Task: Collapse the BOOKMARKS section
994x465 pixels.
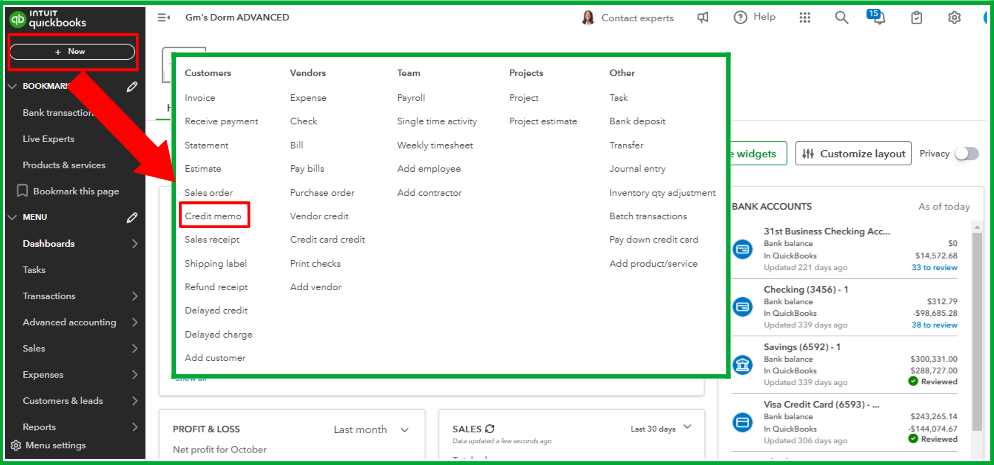Action: click(x=13, y=87)
